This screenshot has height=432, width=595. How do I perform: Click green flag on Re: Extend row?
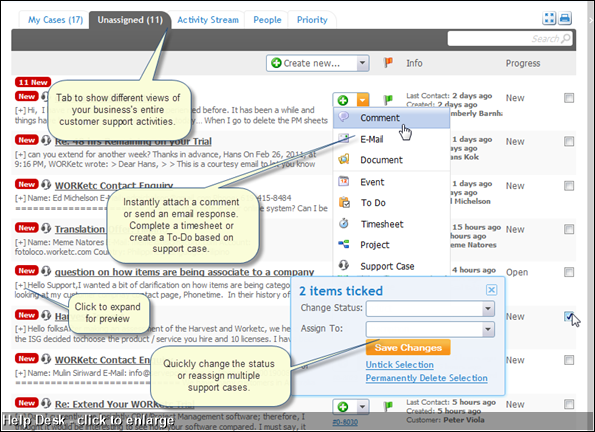click(x=388, y=407)
